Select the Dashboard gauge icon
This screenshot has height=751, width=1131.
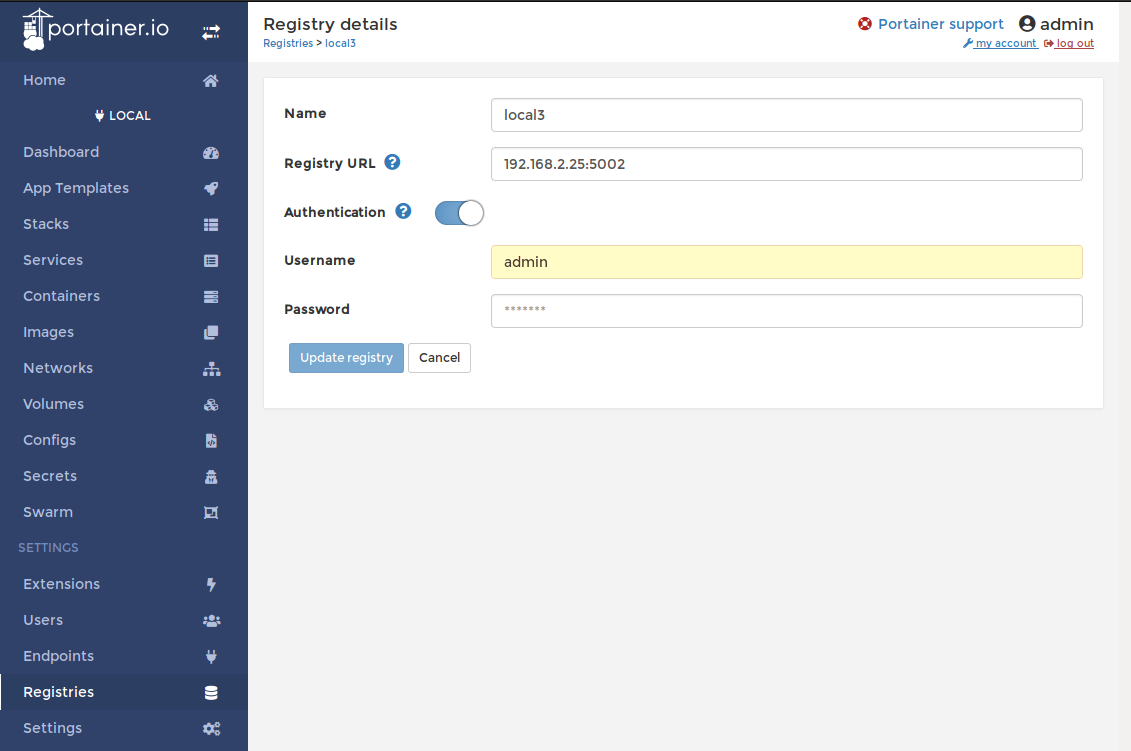coord(211,152)
